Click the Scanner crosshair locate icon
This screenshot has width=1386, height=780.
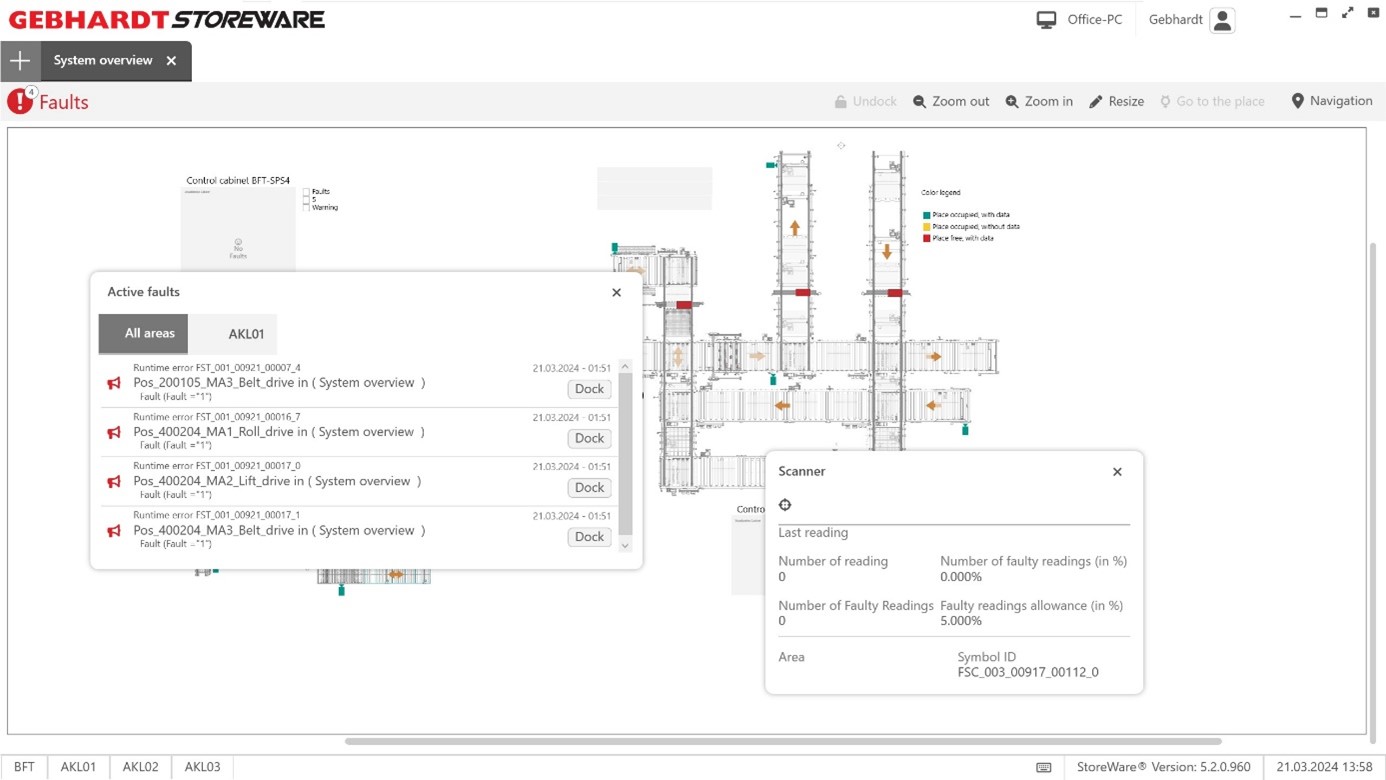785,505
